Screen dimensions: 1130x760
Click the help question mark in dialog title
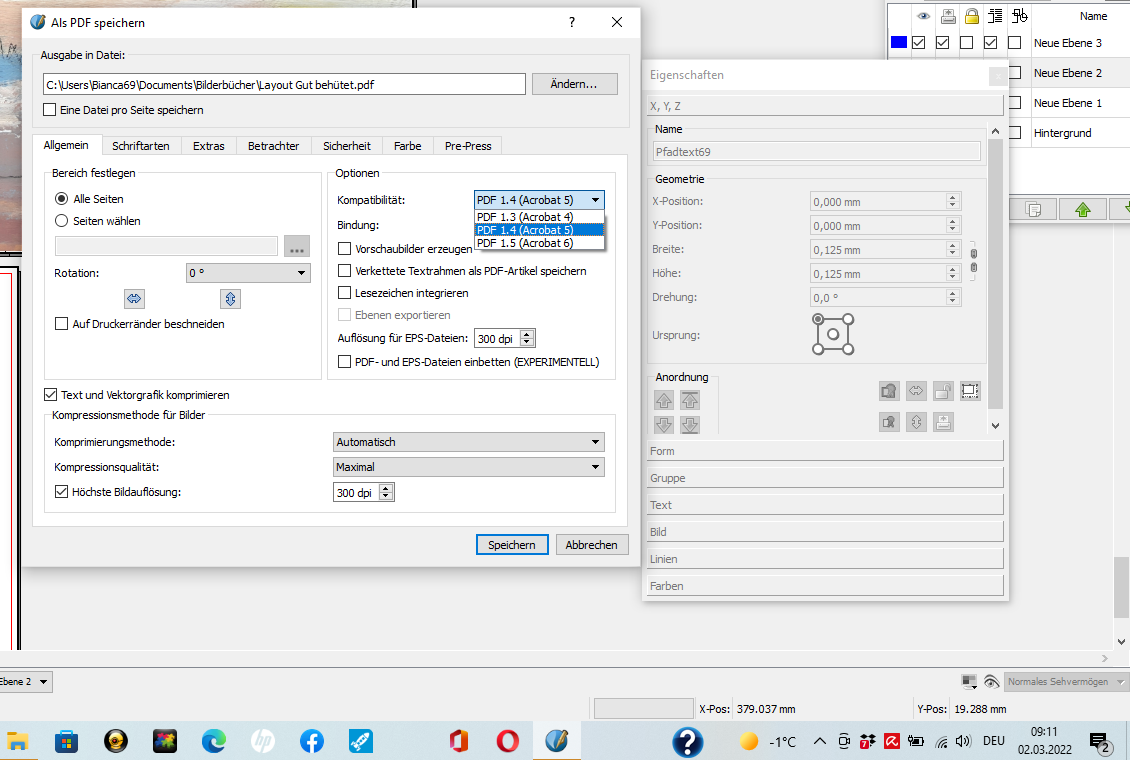tap(572, 22)
